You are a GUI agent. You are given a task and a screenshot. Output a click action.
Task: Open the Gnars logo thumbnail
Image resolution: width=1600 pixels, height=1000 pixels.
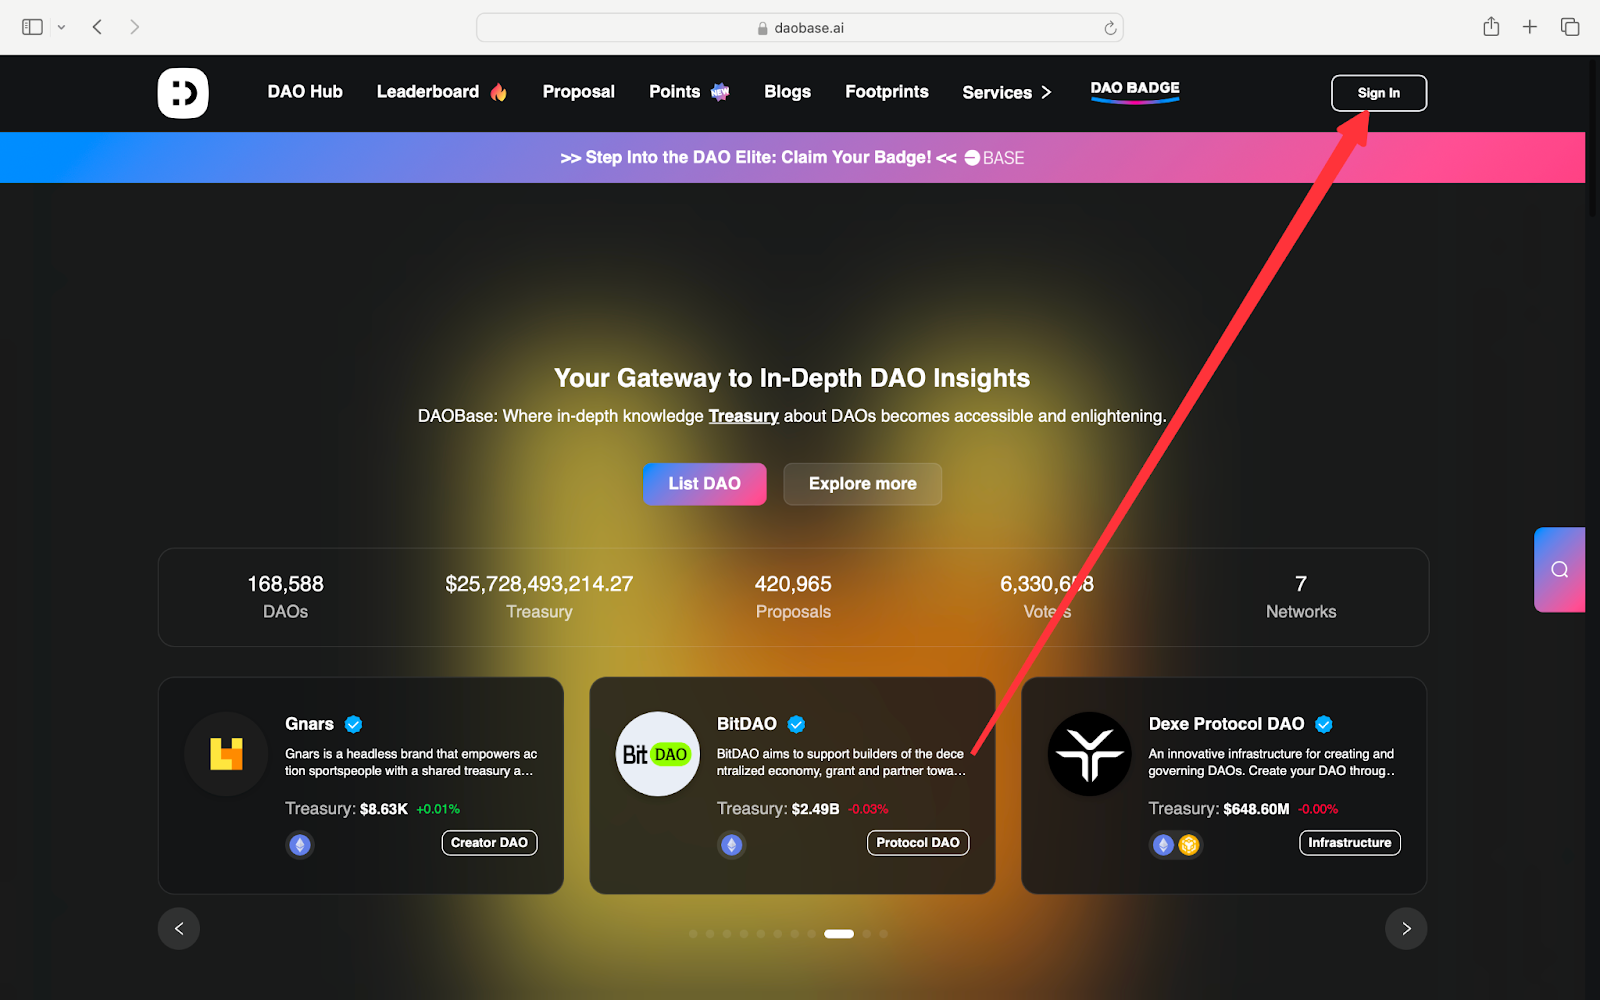(226, 754)
